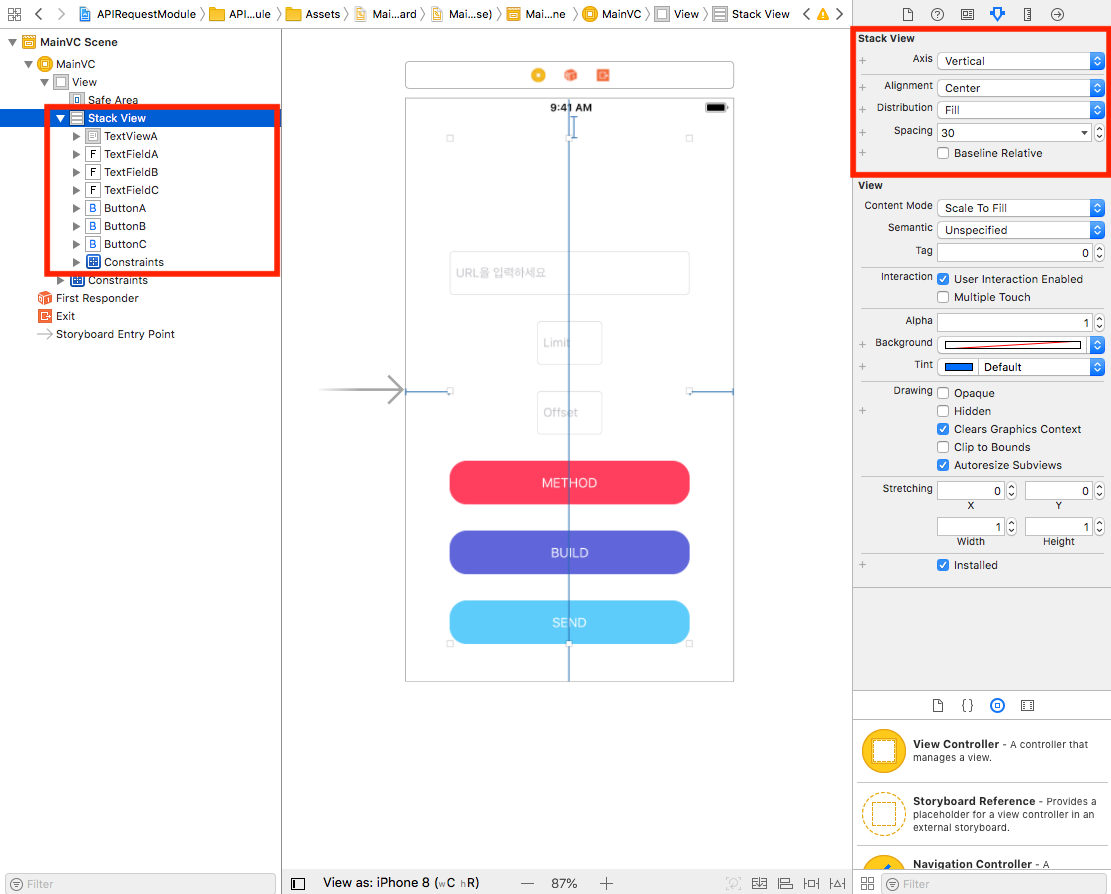
Task: Enable the Baseline Relative checkbox
Action: 943,153
